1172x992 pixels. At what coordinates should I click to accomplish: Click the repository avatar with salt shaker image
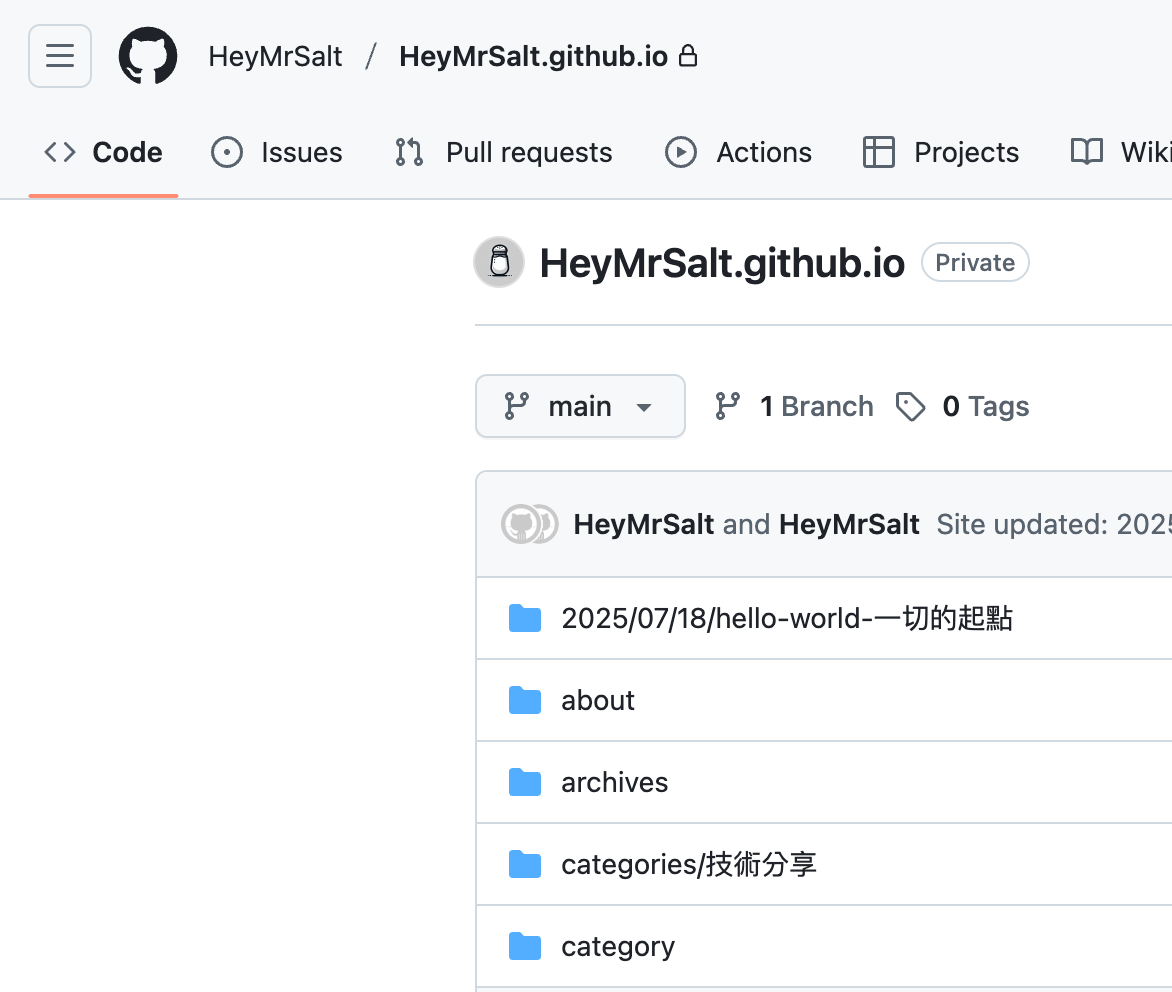[x=498, y=262]
